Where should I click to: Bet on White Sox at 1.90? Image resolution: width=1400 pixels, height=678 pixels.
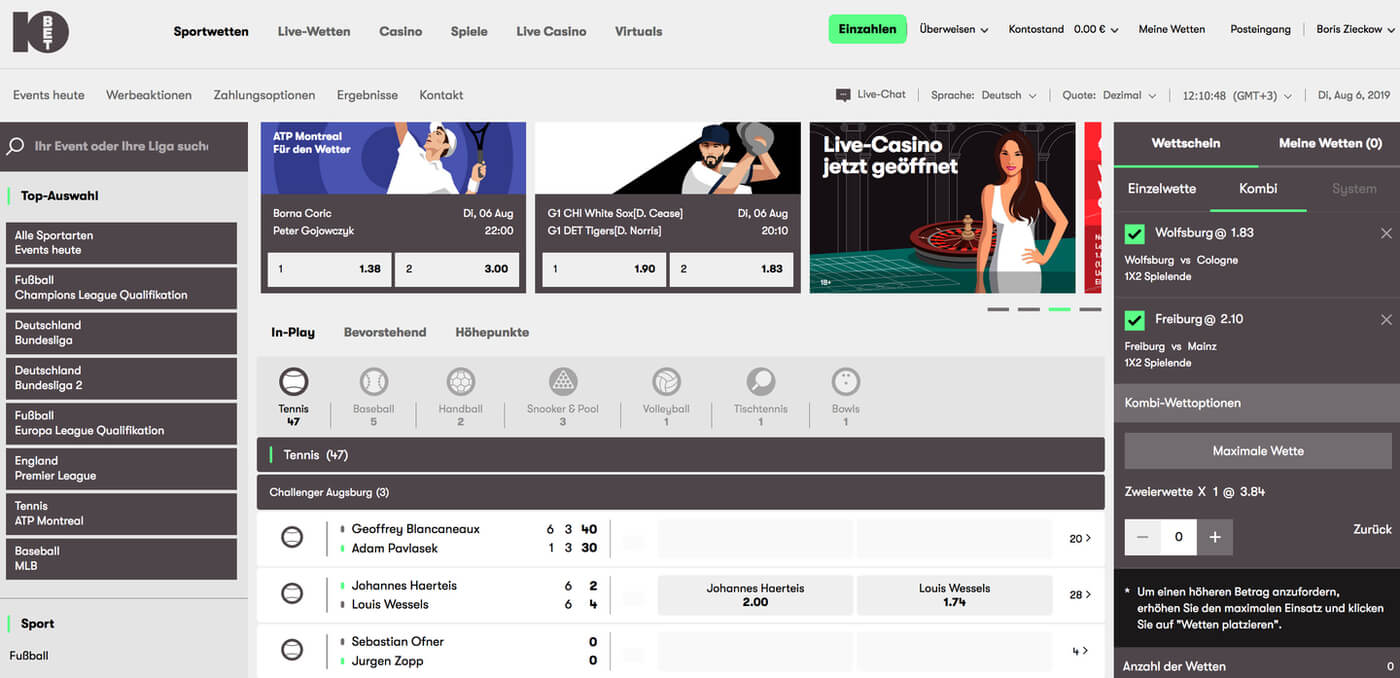coord(604,269)
